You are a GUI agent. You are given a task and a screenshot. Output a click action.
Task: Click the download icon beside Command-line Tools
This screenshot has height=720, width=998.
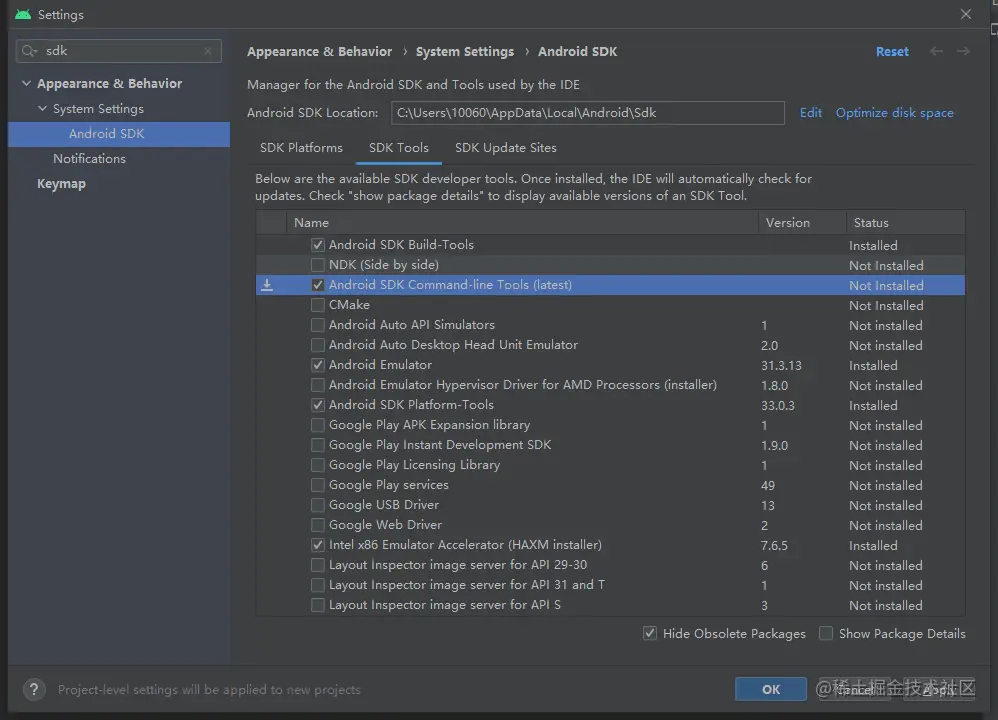[x=267, y=285]
